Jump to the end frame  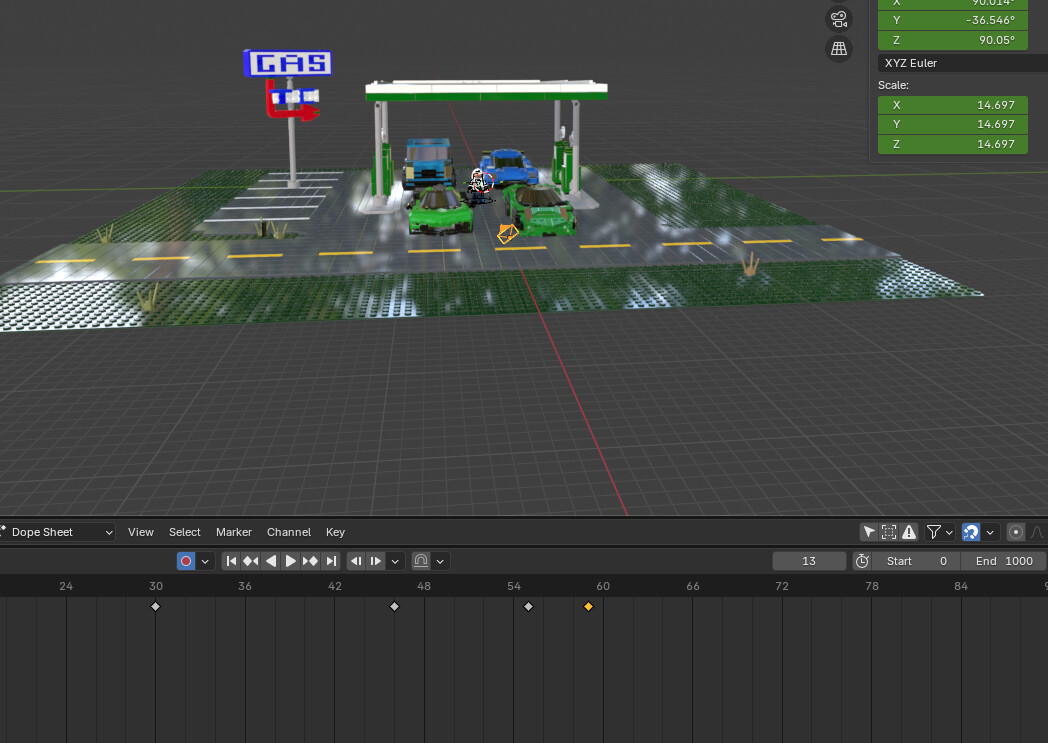[x=331, y=561]
